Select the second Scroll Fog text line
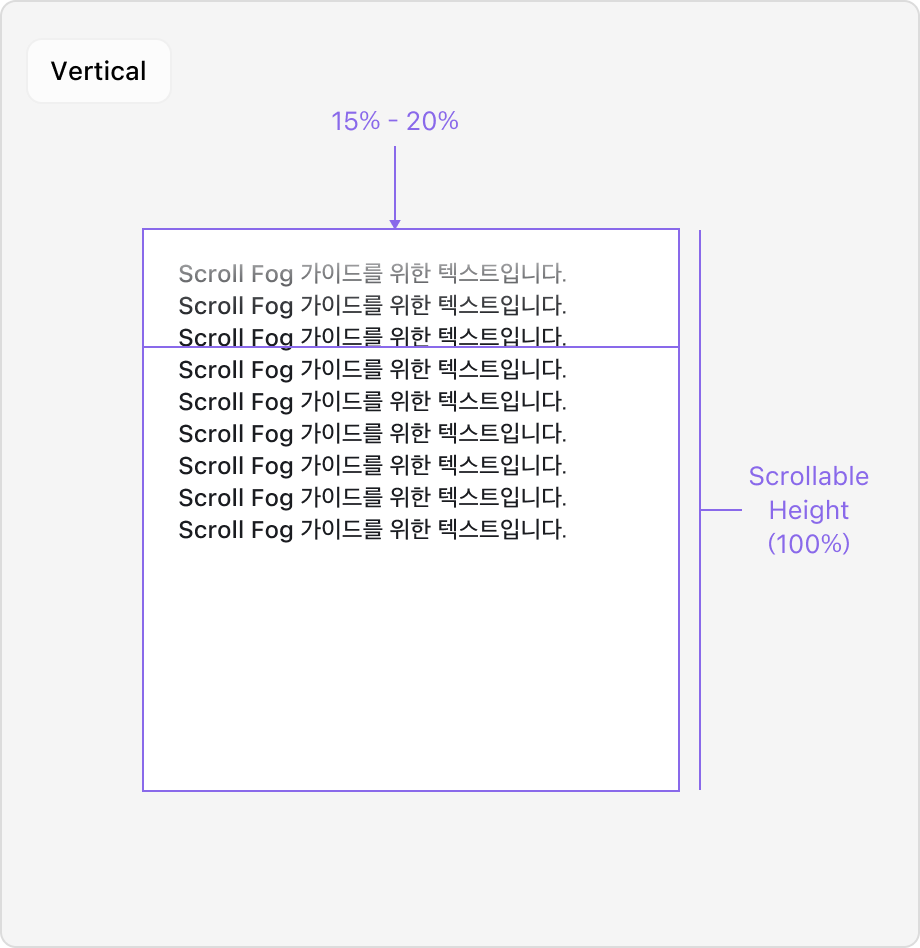 (x=372, y=305)
